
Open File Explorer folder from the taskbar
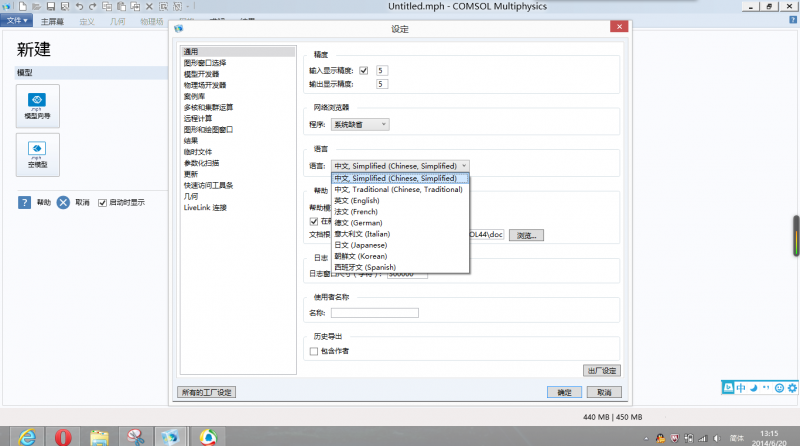[x=99, y=437]
